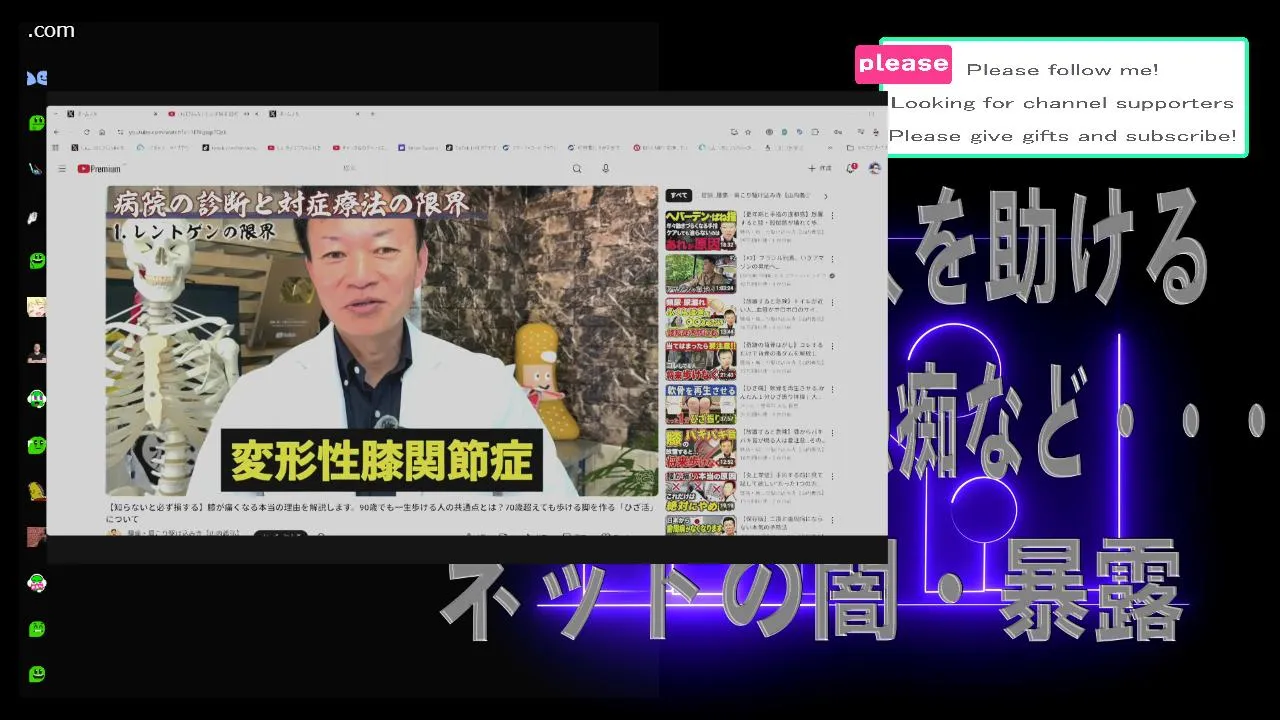Open options menu for トイレが近い video
The height and width of the screenshot is (720, 1280).
pos(832,302)
